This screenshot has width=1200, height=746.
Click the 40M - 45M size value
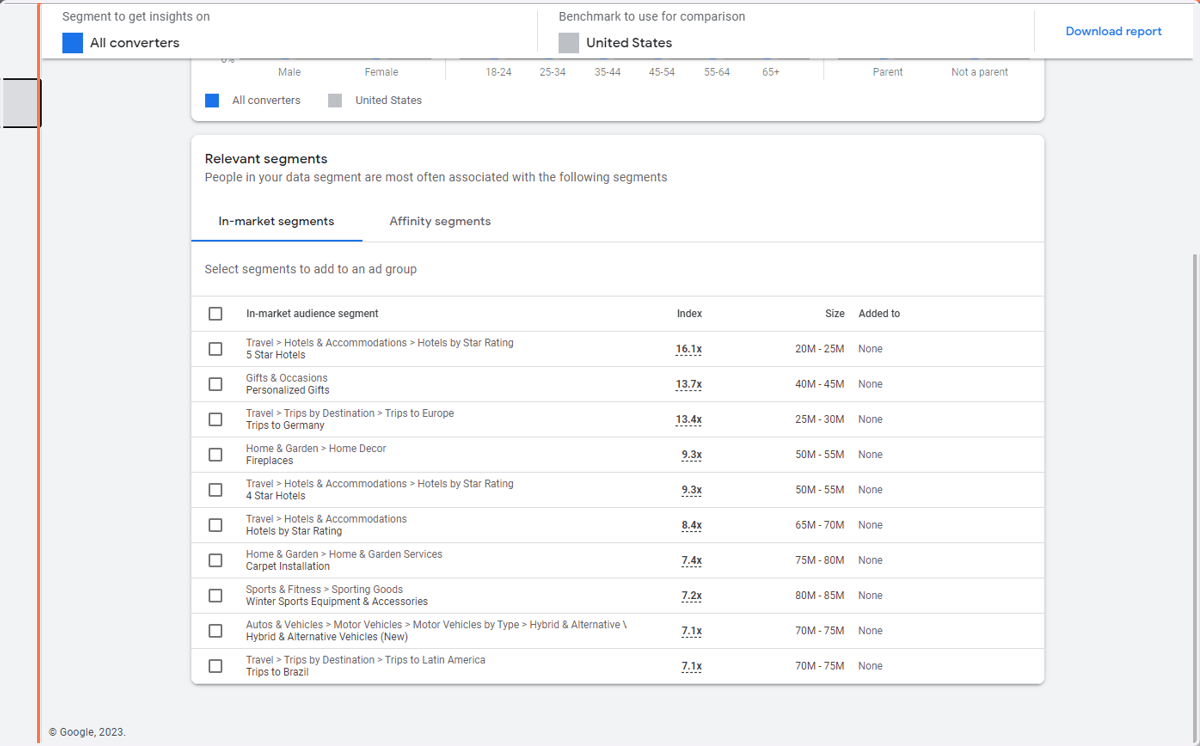pyautogui.click(x=819, y=384)
